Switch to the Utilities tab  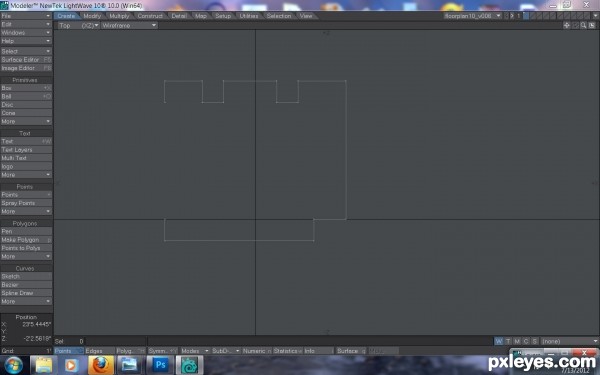point(249,16)
